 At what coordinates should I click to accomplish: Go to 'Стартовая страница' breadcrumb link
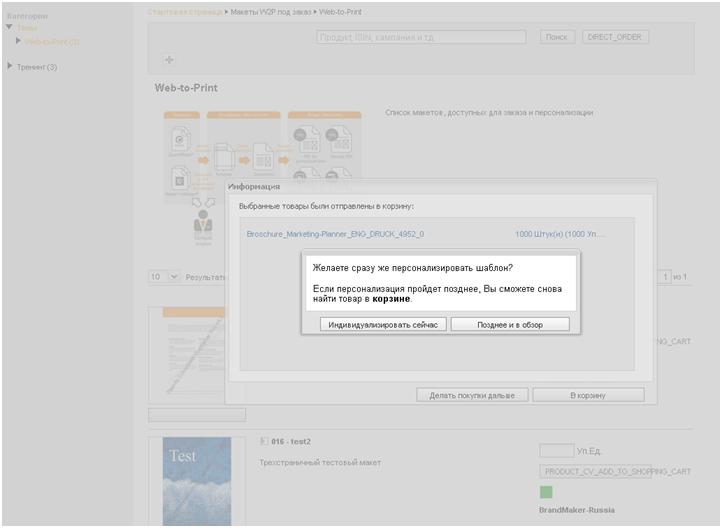pyautogui.click(x=185, y=12)
